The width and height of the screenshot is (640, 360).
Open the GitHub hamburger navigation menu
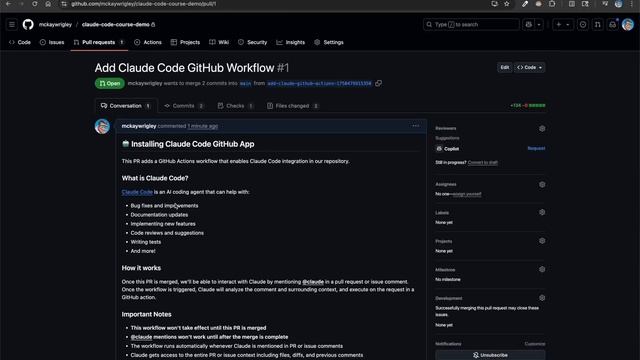point(12,24)
